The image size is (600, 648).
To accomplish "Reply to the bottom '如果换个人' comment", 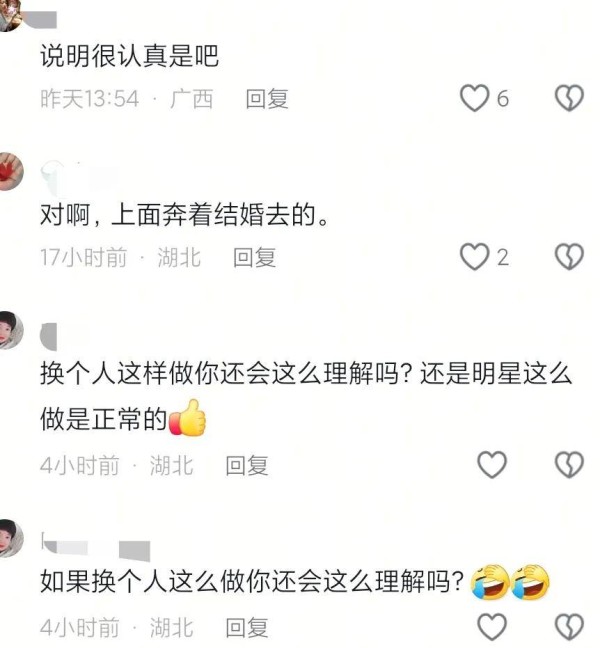I will point(247,628).
